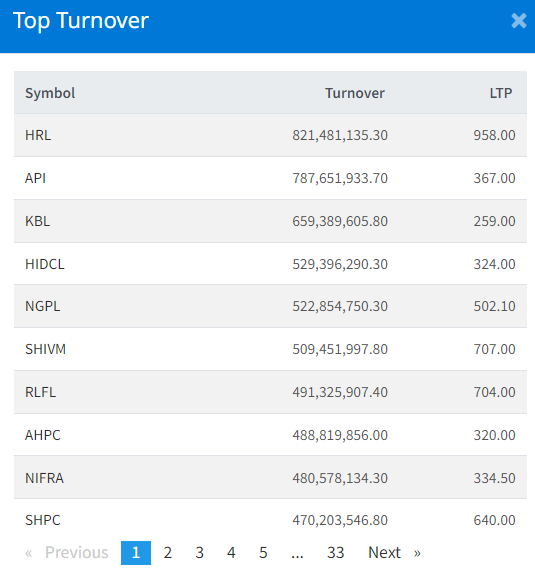Click the Turnover column header
The width and height of the screenshot is (535, 576).
355,93
